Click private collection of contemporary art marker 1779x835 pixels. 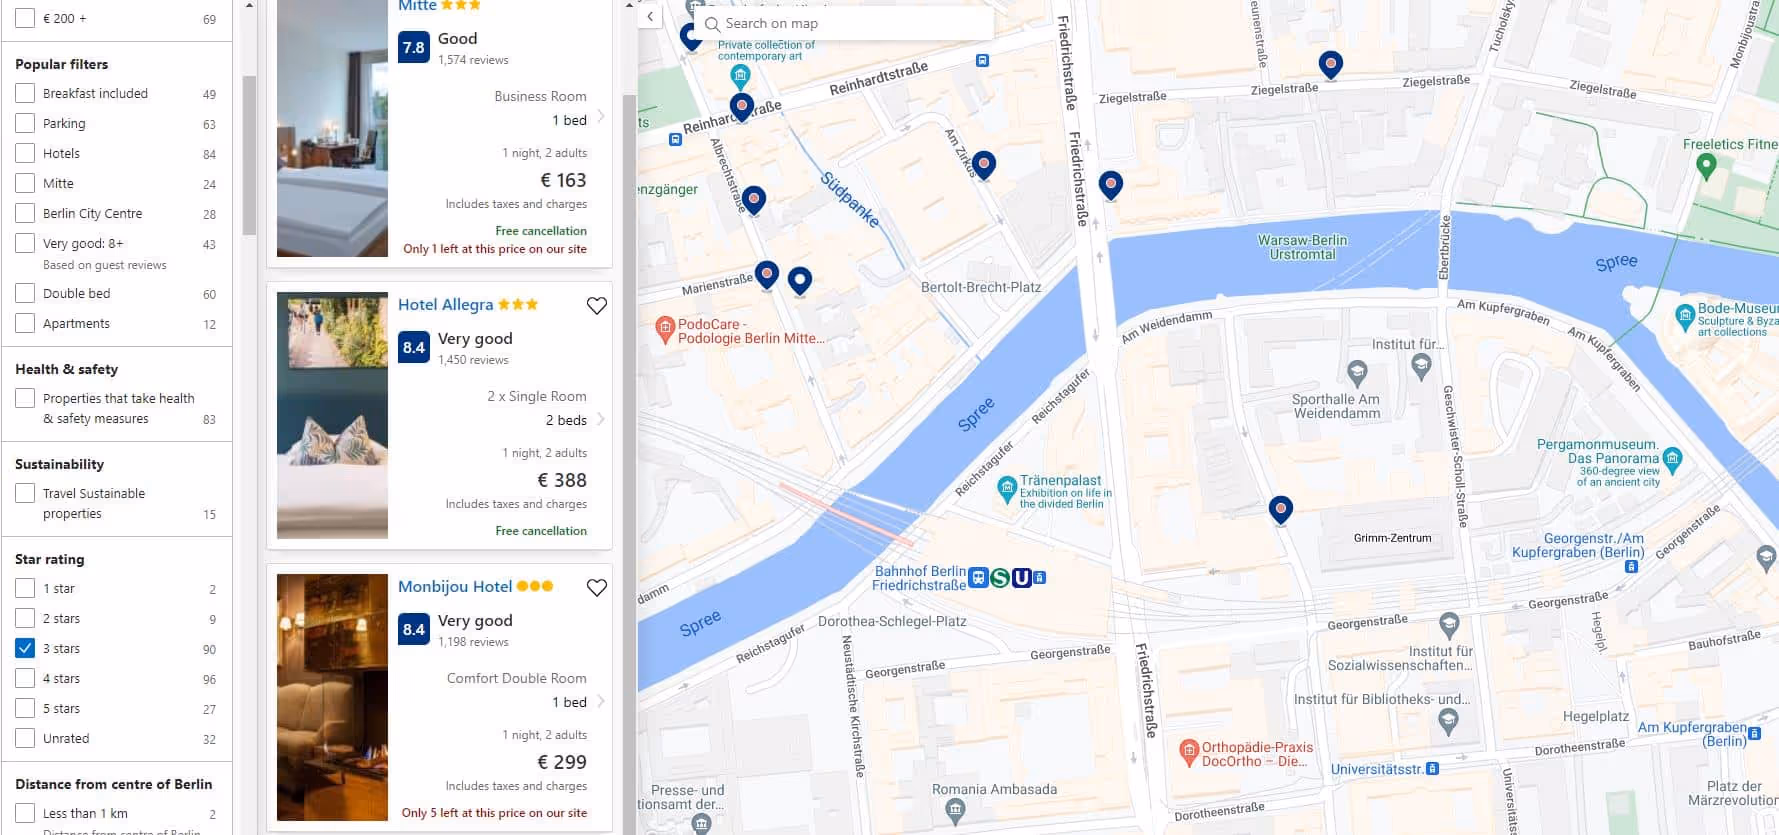click(740, 76)
